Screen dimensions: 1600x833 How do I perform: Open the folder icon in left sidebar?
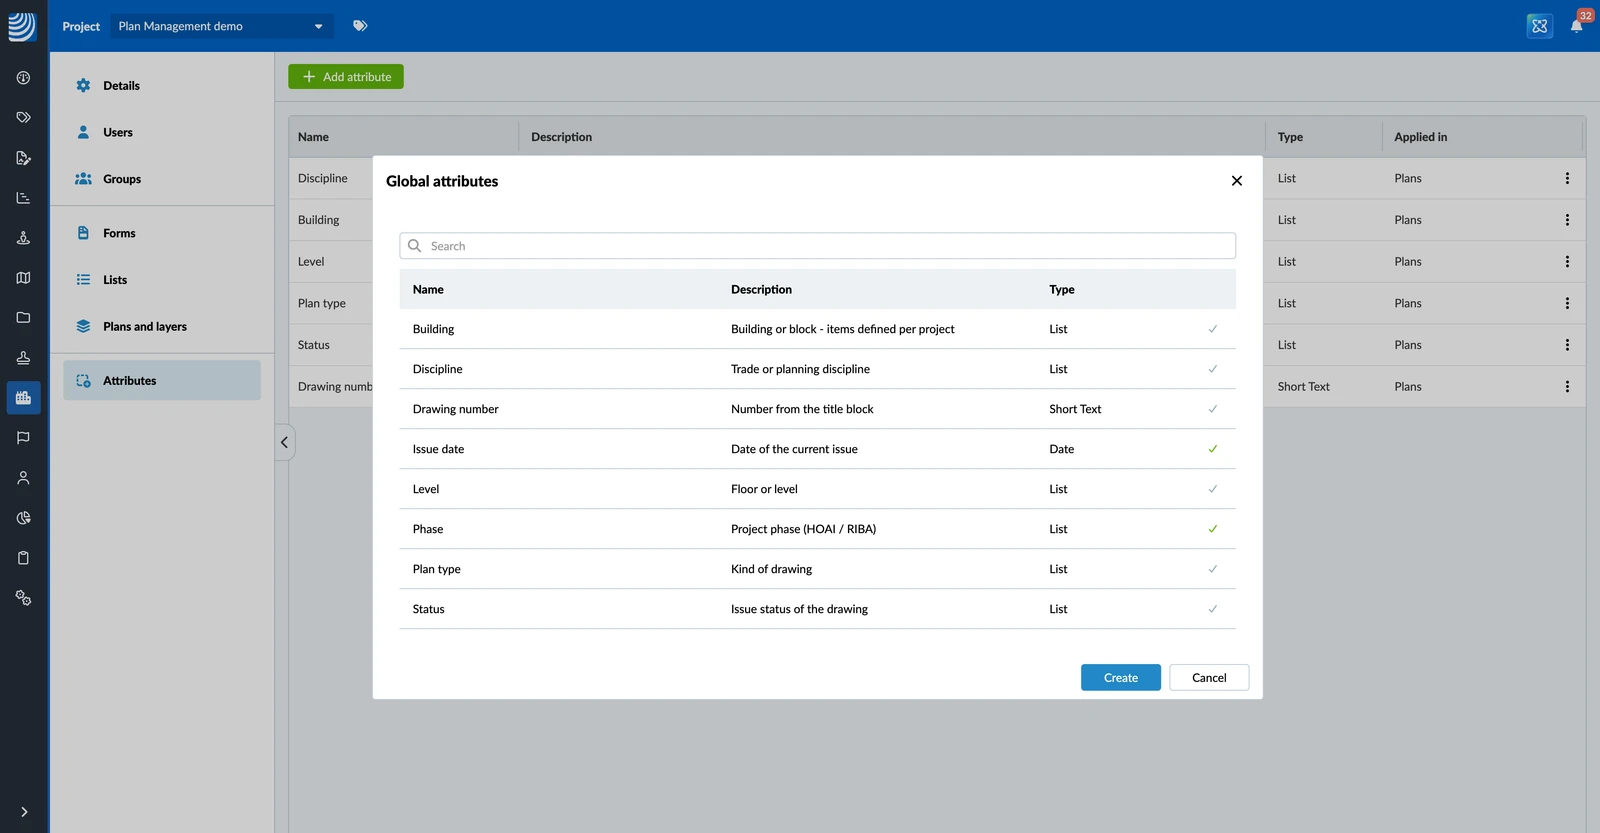[23, 318]
